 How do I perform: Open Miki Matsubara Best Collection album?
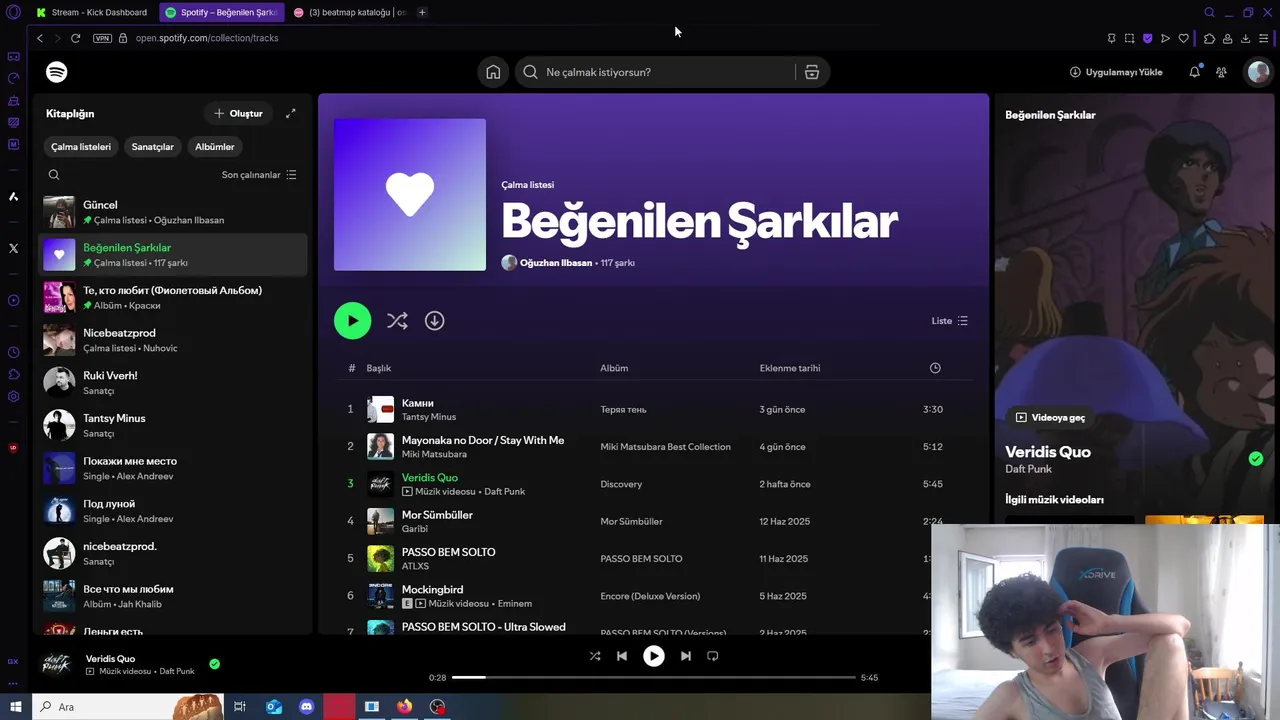point(665,447)
